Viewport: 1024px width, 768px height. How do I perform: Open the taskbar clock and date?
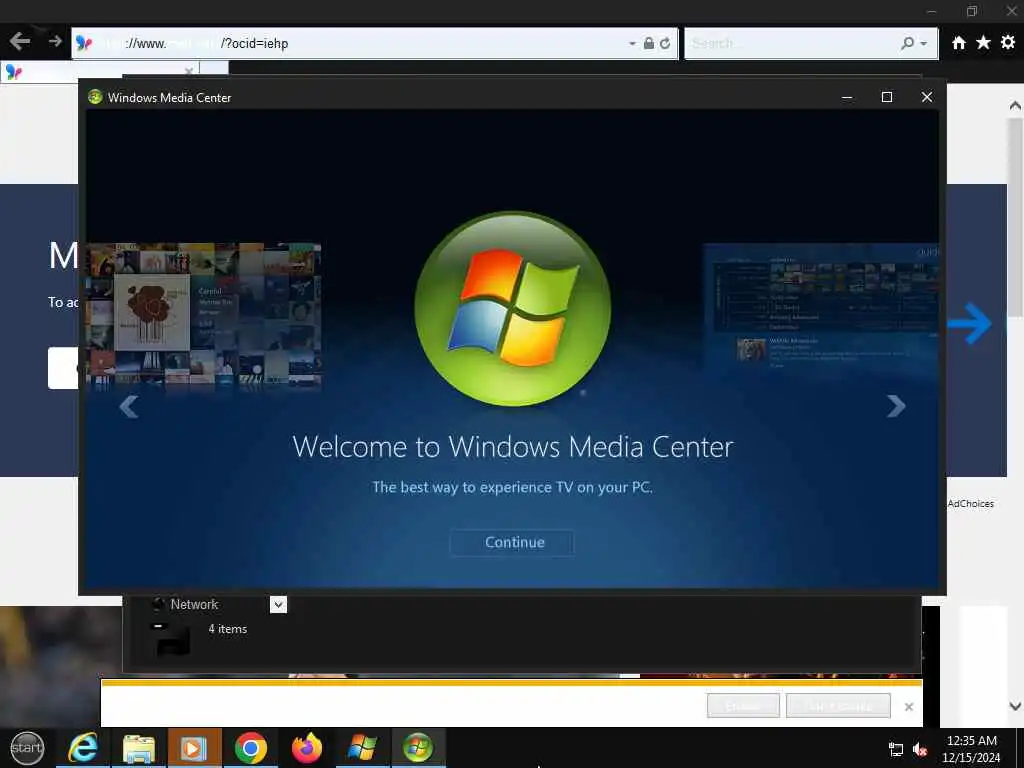coord(972,749)
